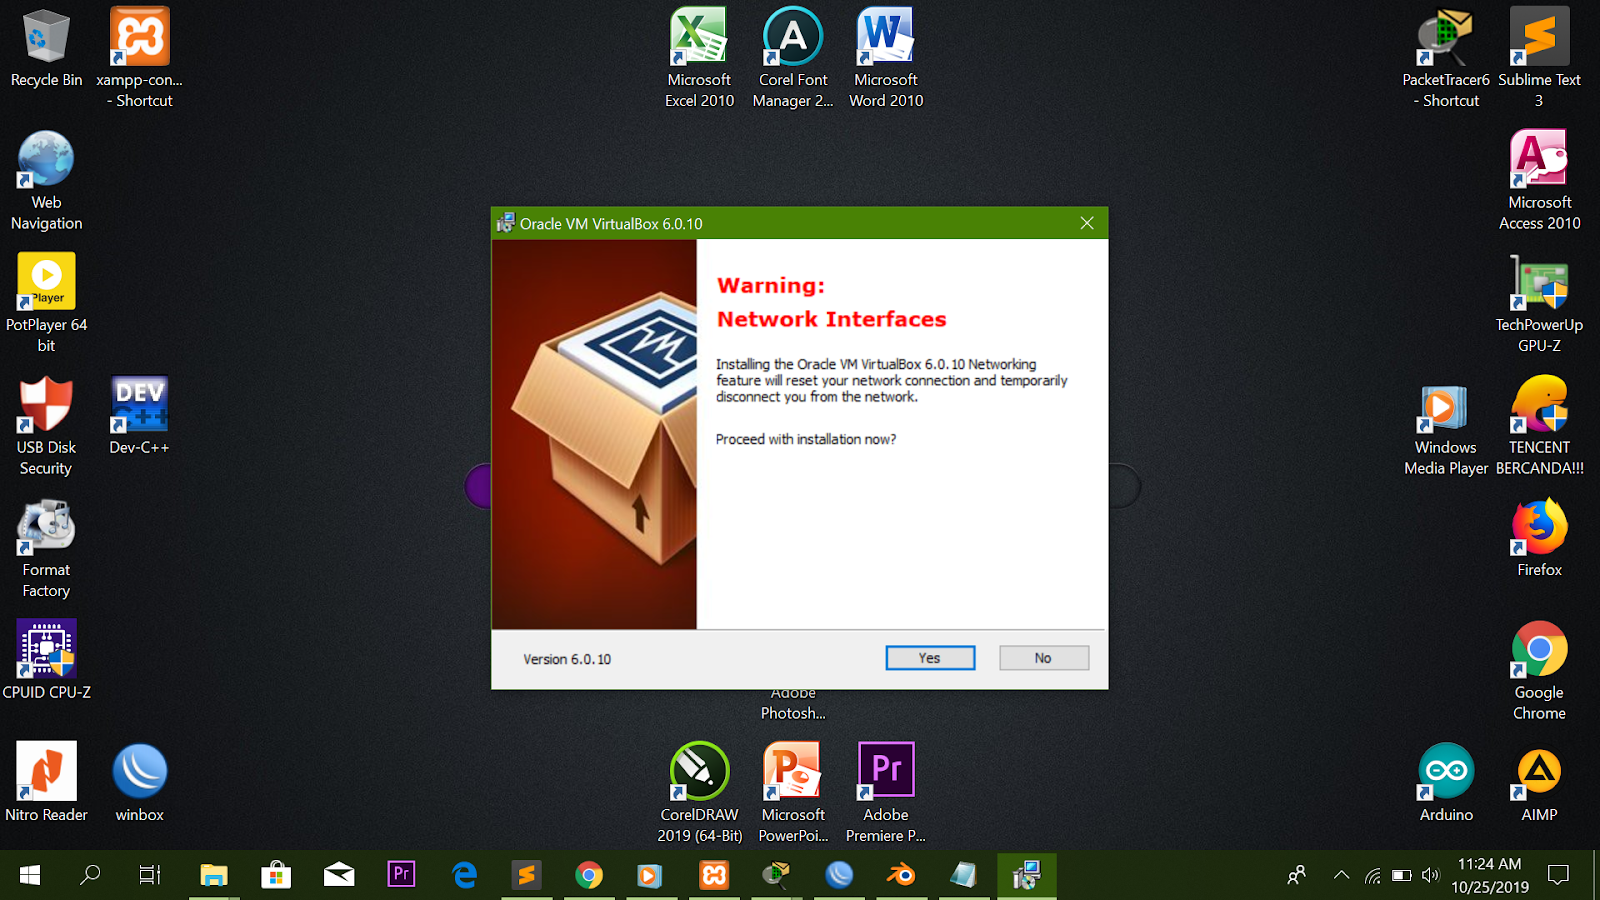
Task: Close the Oracle VM VirtualBox dialog
Action: [1087, 223]
